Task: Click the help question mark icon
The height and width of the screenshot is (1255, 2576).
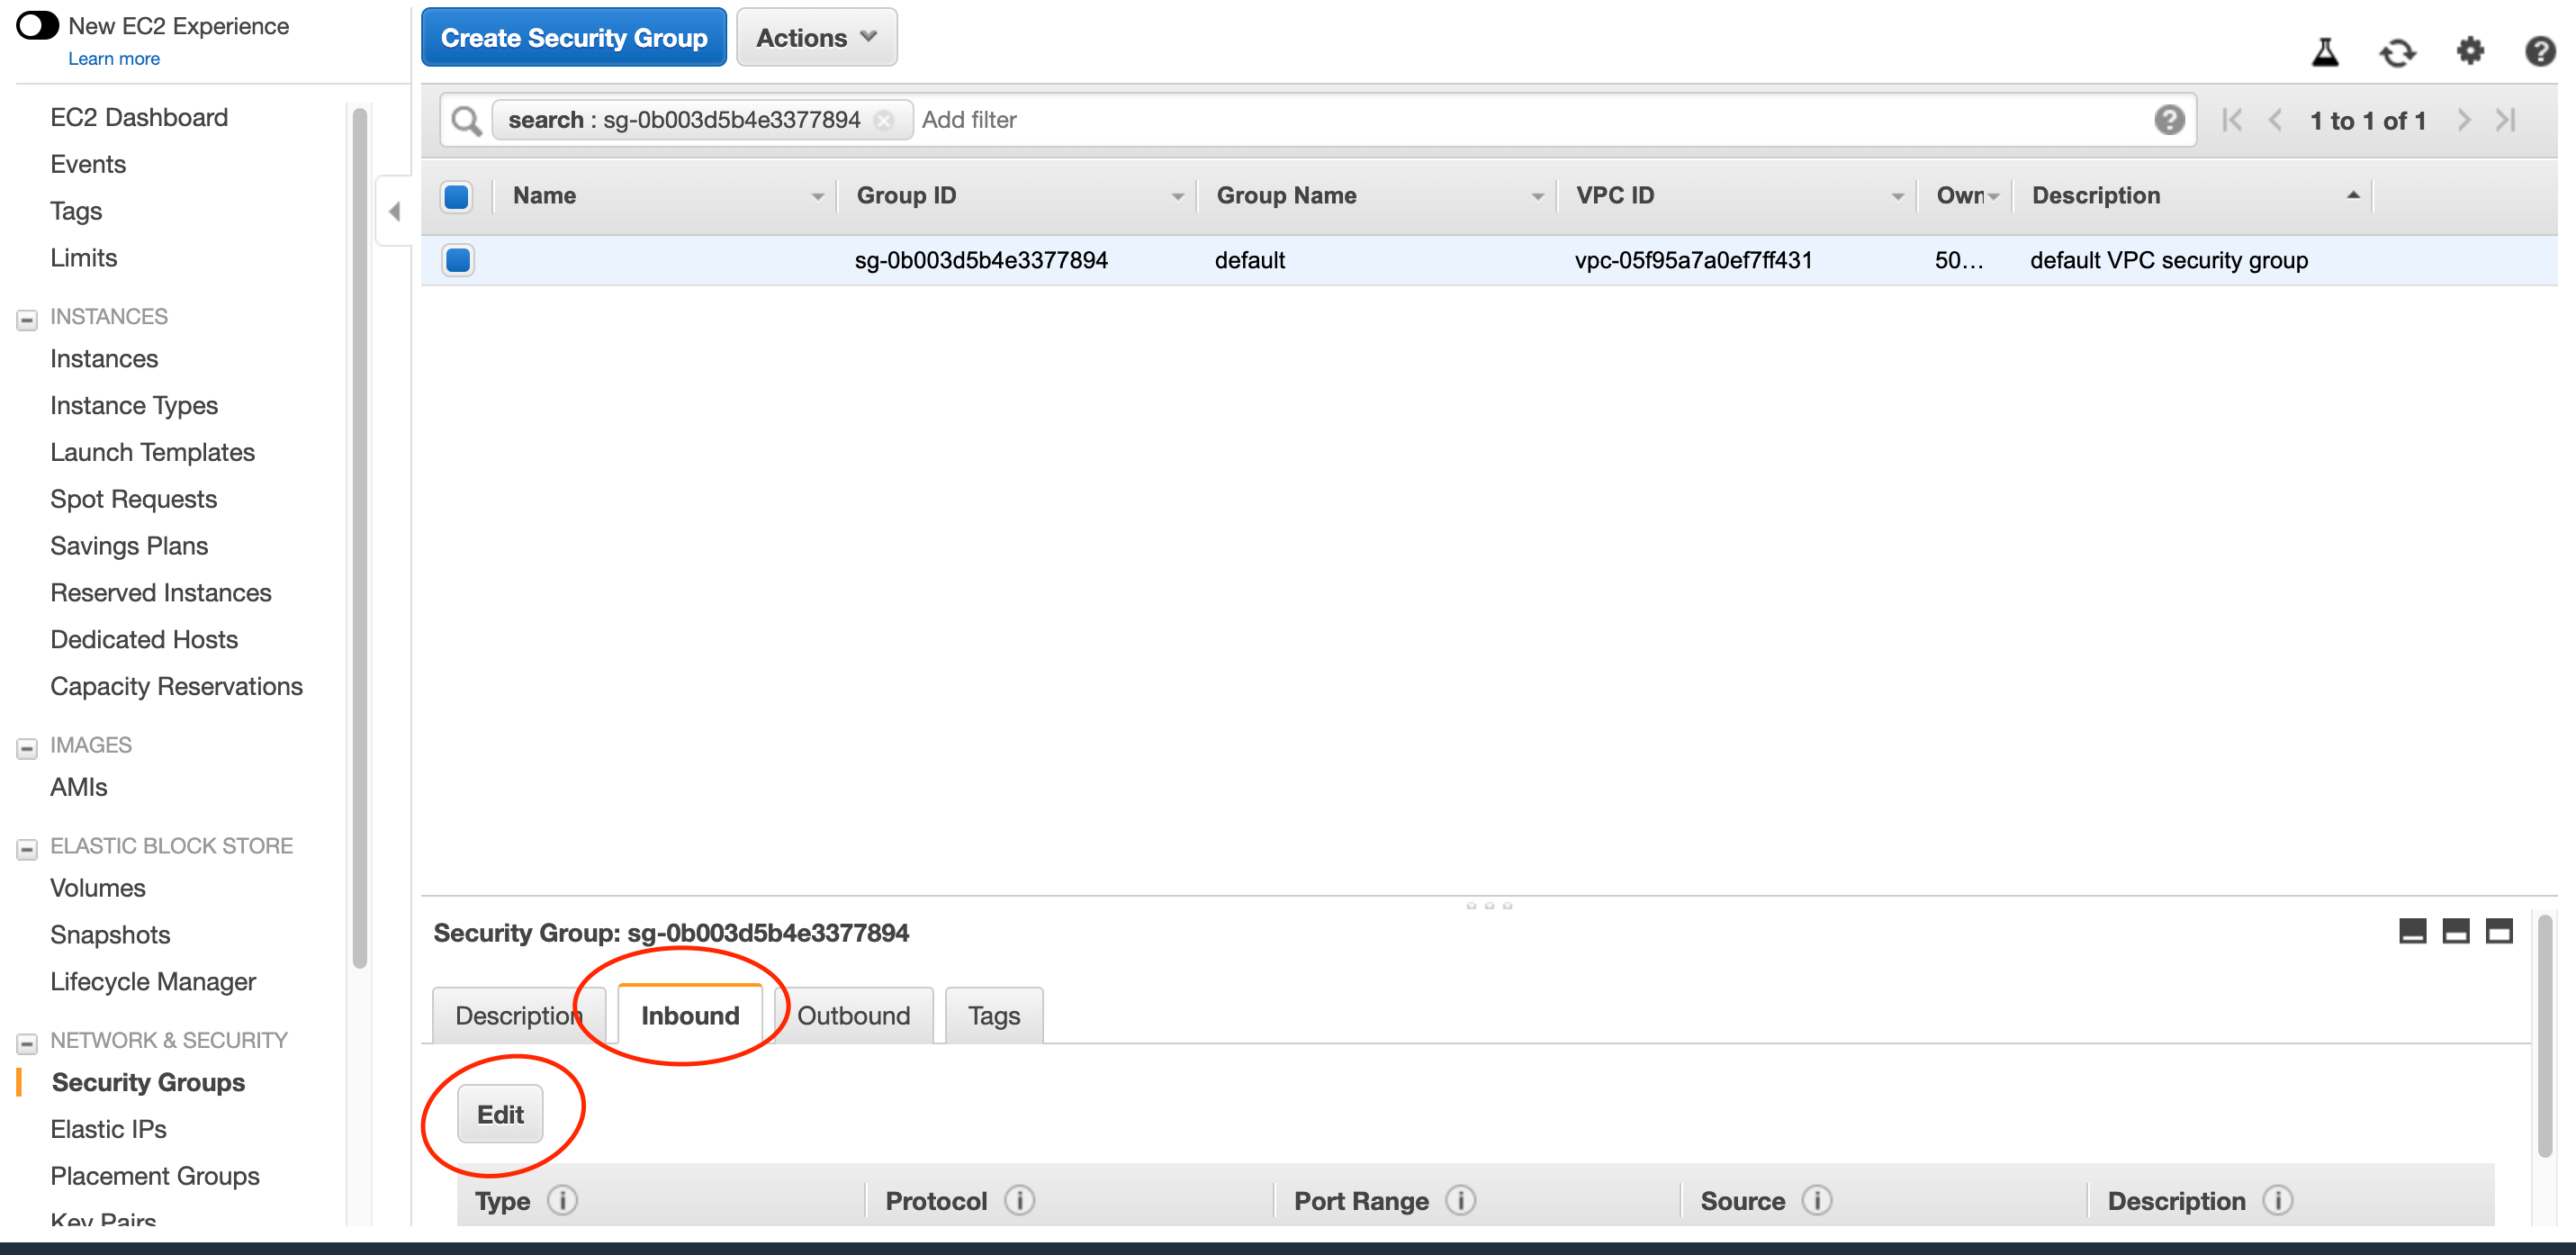Action: (2542, 50)
